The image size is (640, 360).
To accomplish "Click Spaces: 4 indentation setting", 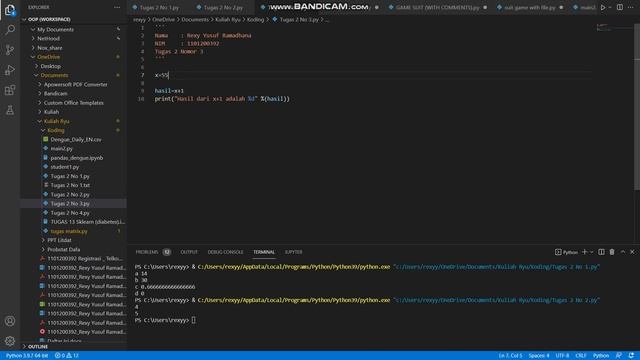I will (539, 356).
